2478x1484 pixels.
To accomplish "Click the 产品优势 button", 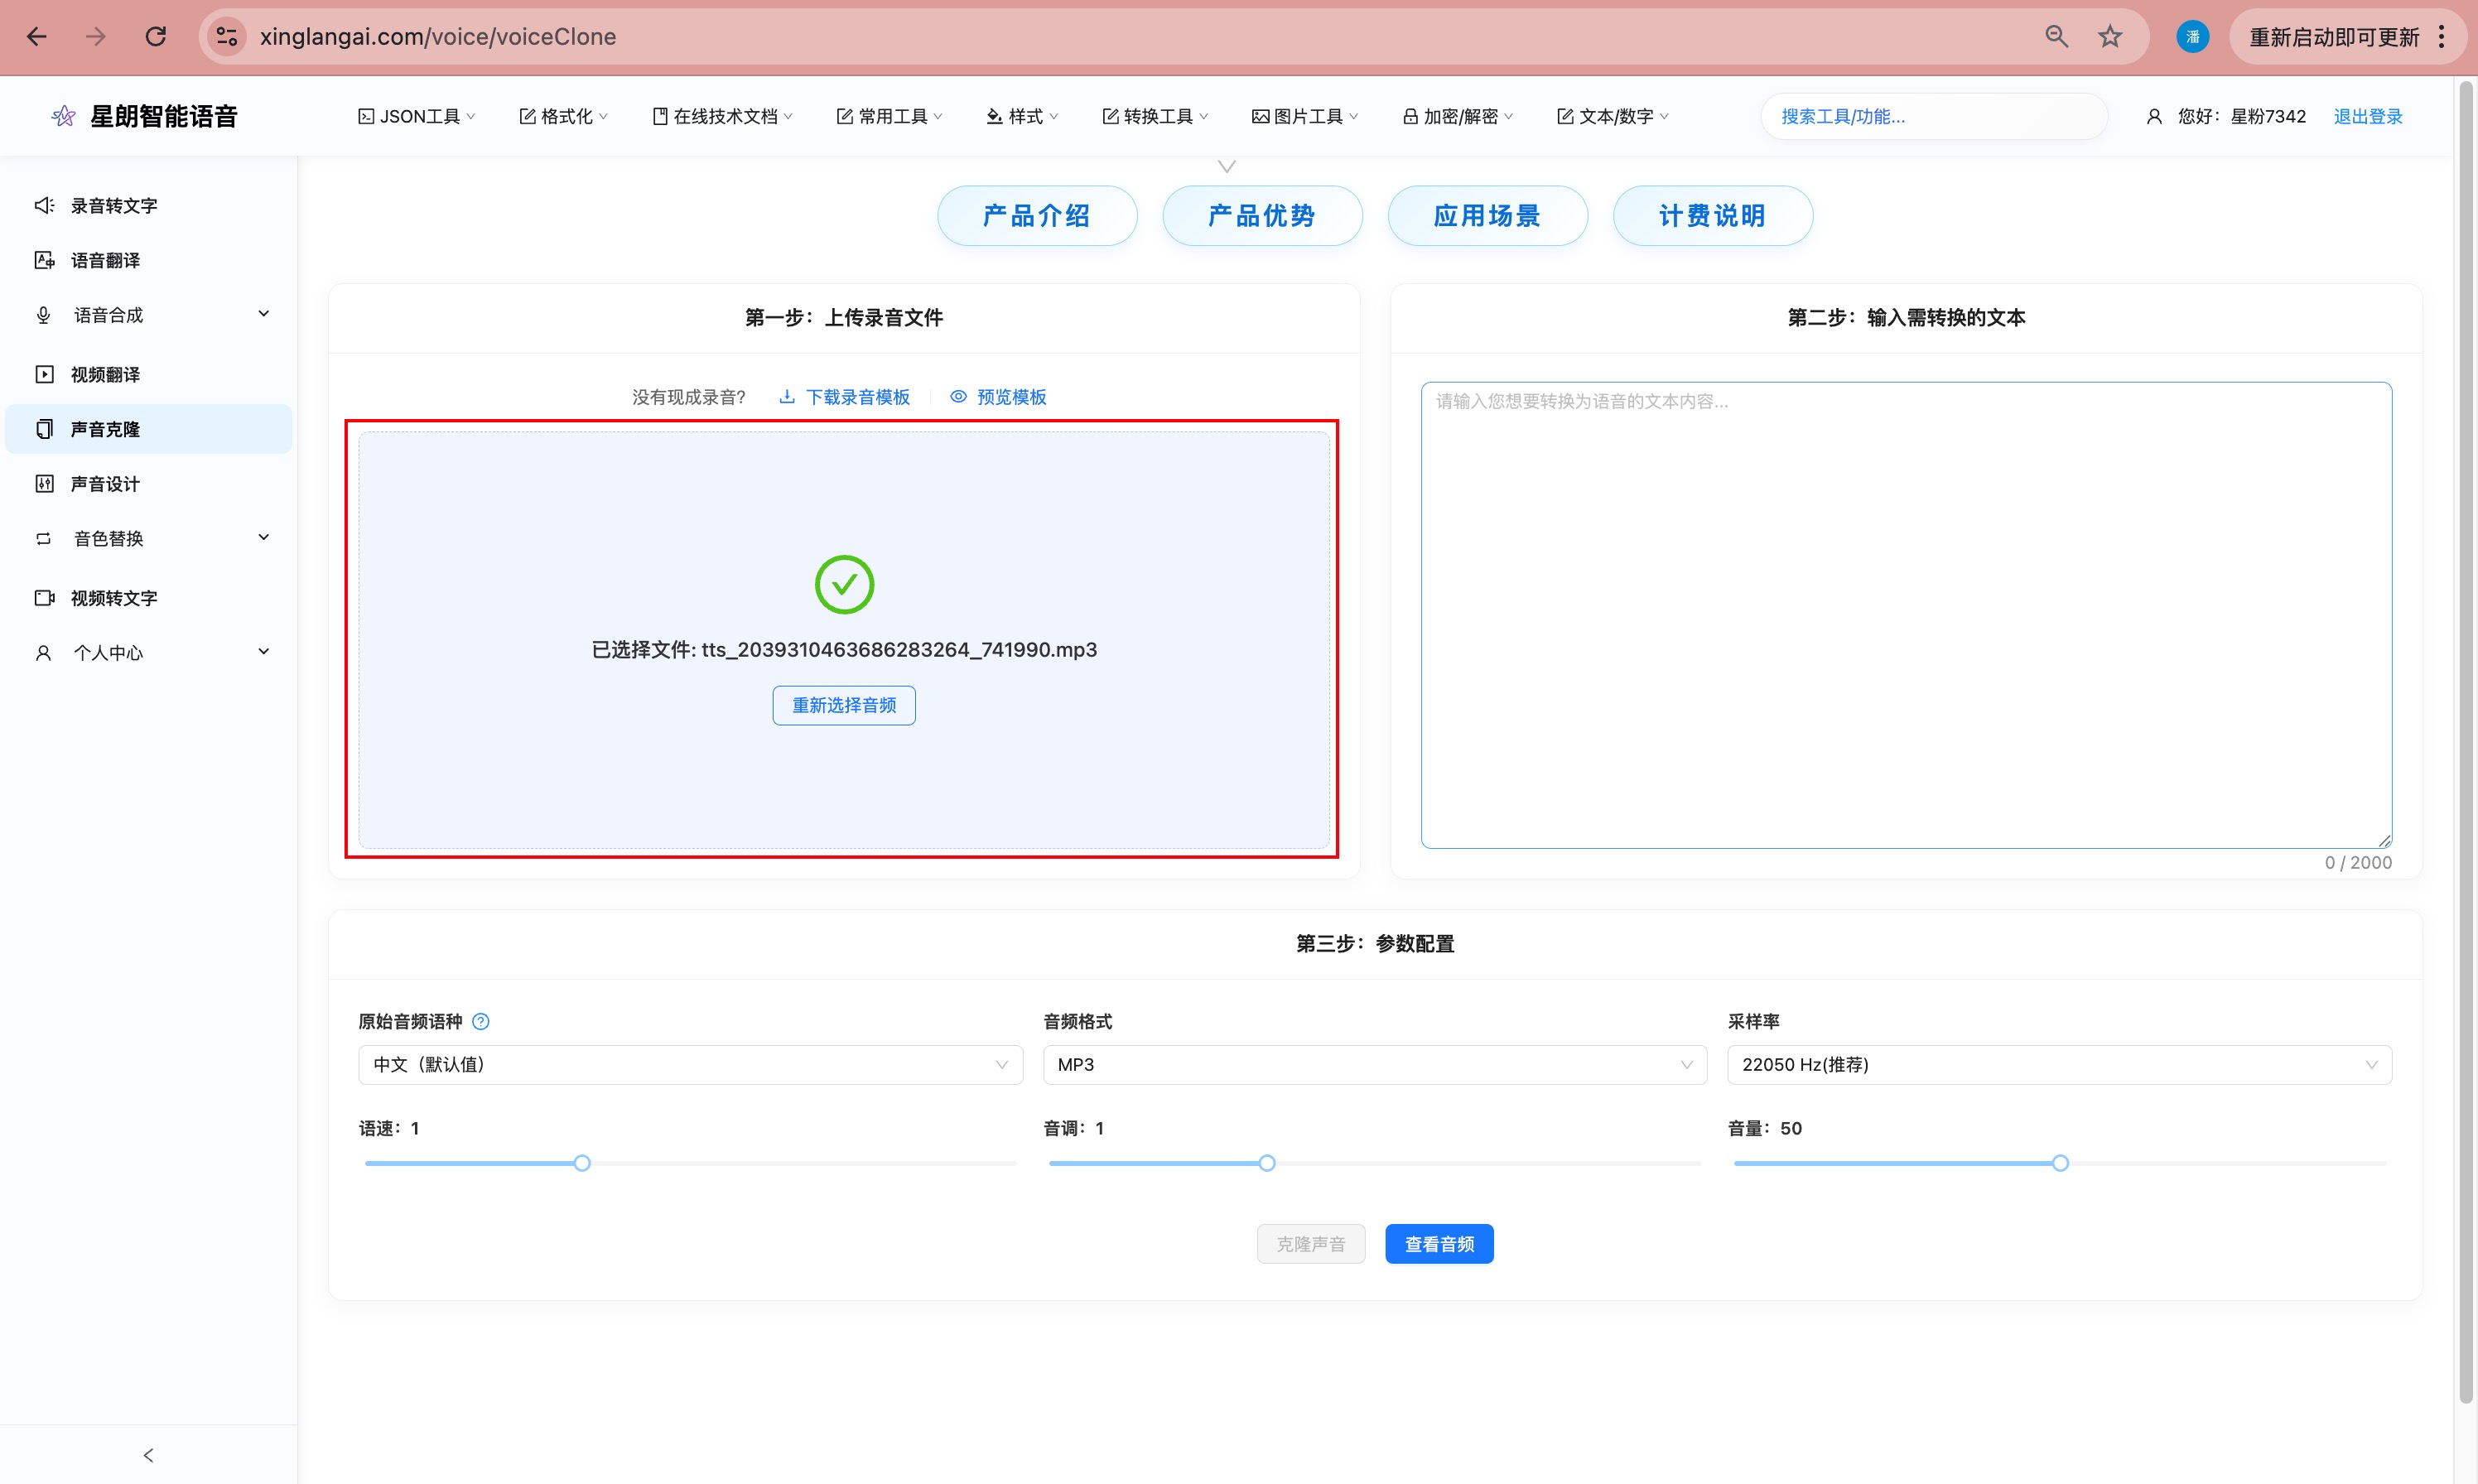I will click(x=1262, y=216).
